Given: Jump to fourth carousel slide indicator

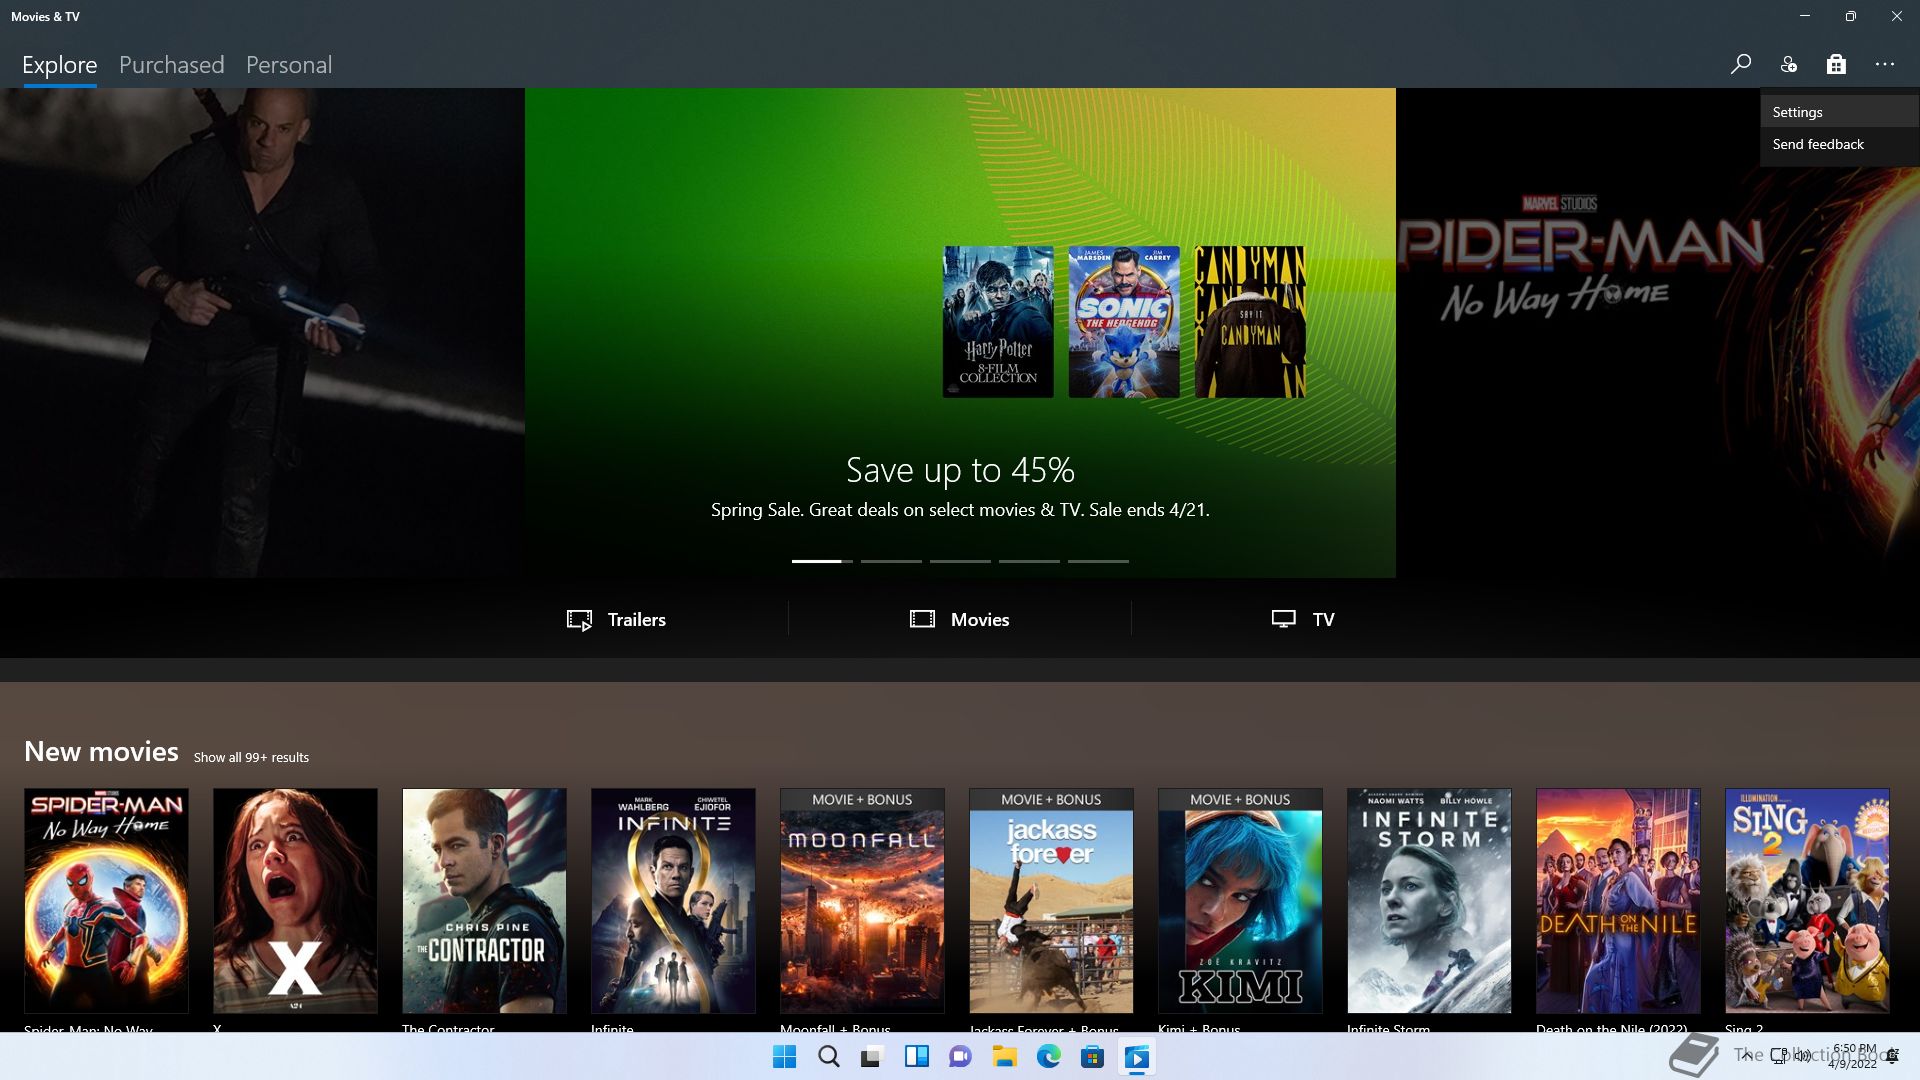Looking at the screenshot, I should (x=1029, y=561).
